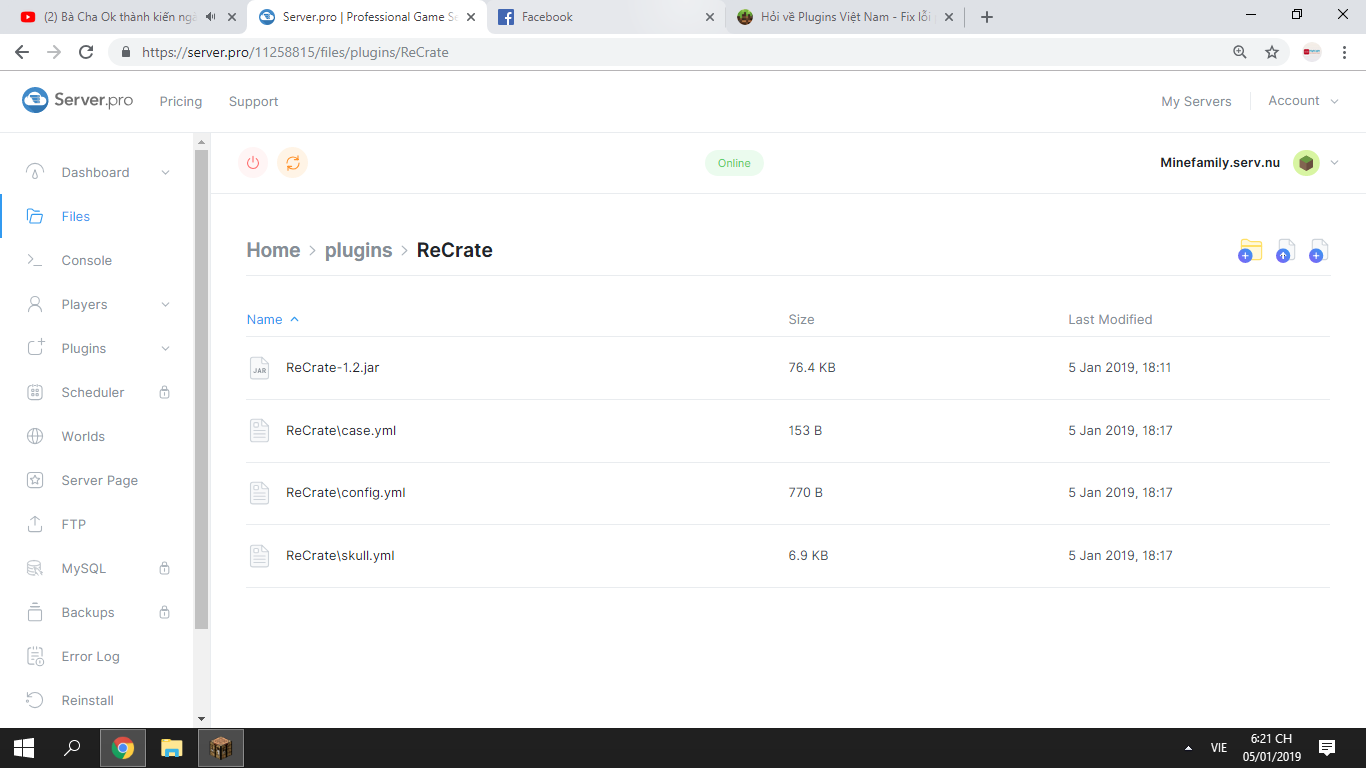Click the Minecraft block server avatar
Viewport: 1366px width, 768px height.
coord(1306,163)
